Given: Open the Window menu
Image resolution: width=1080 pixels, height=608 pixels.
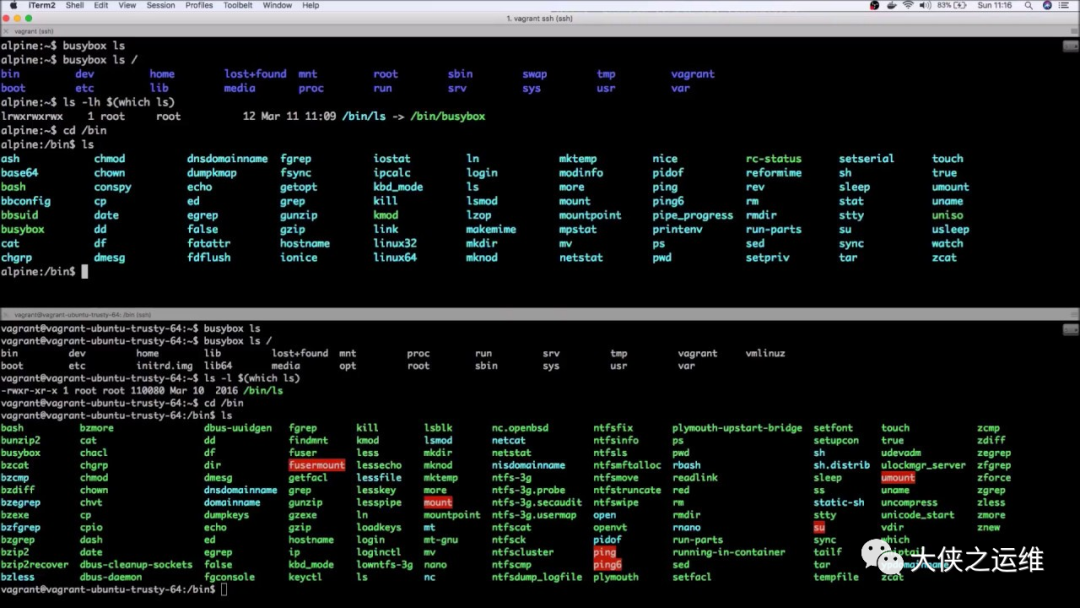Looking at the screenshot, I should pos(278,5).
